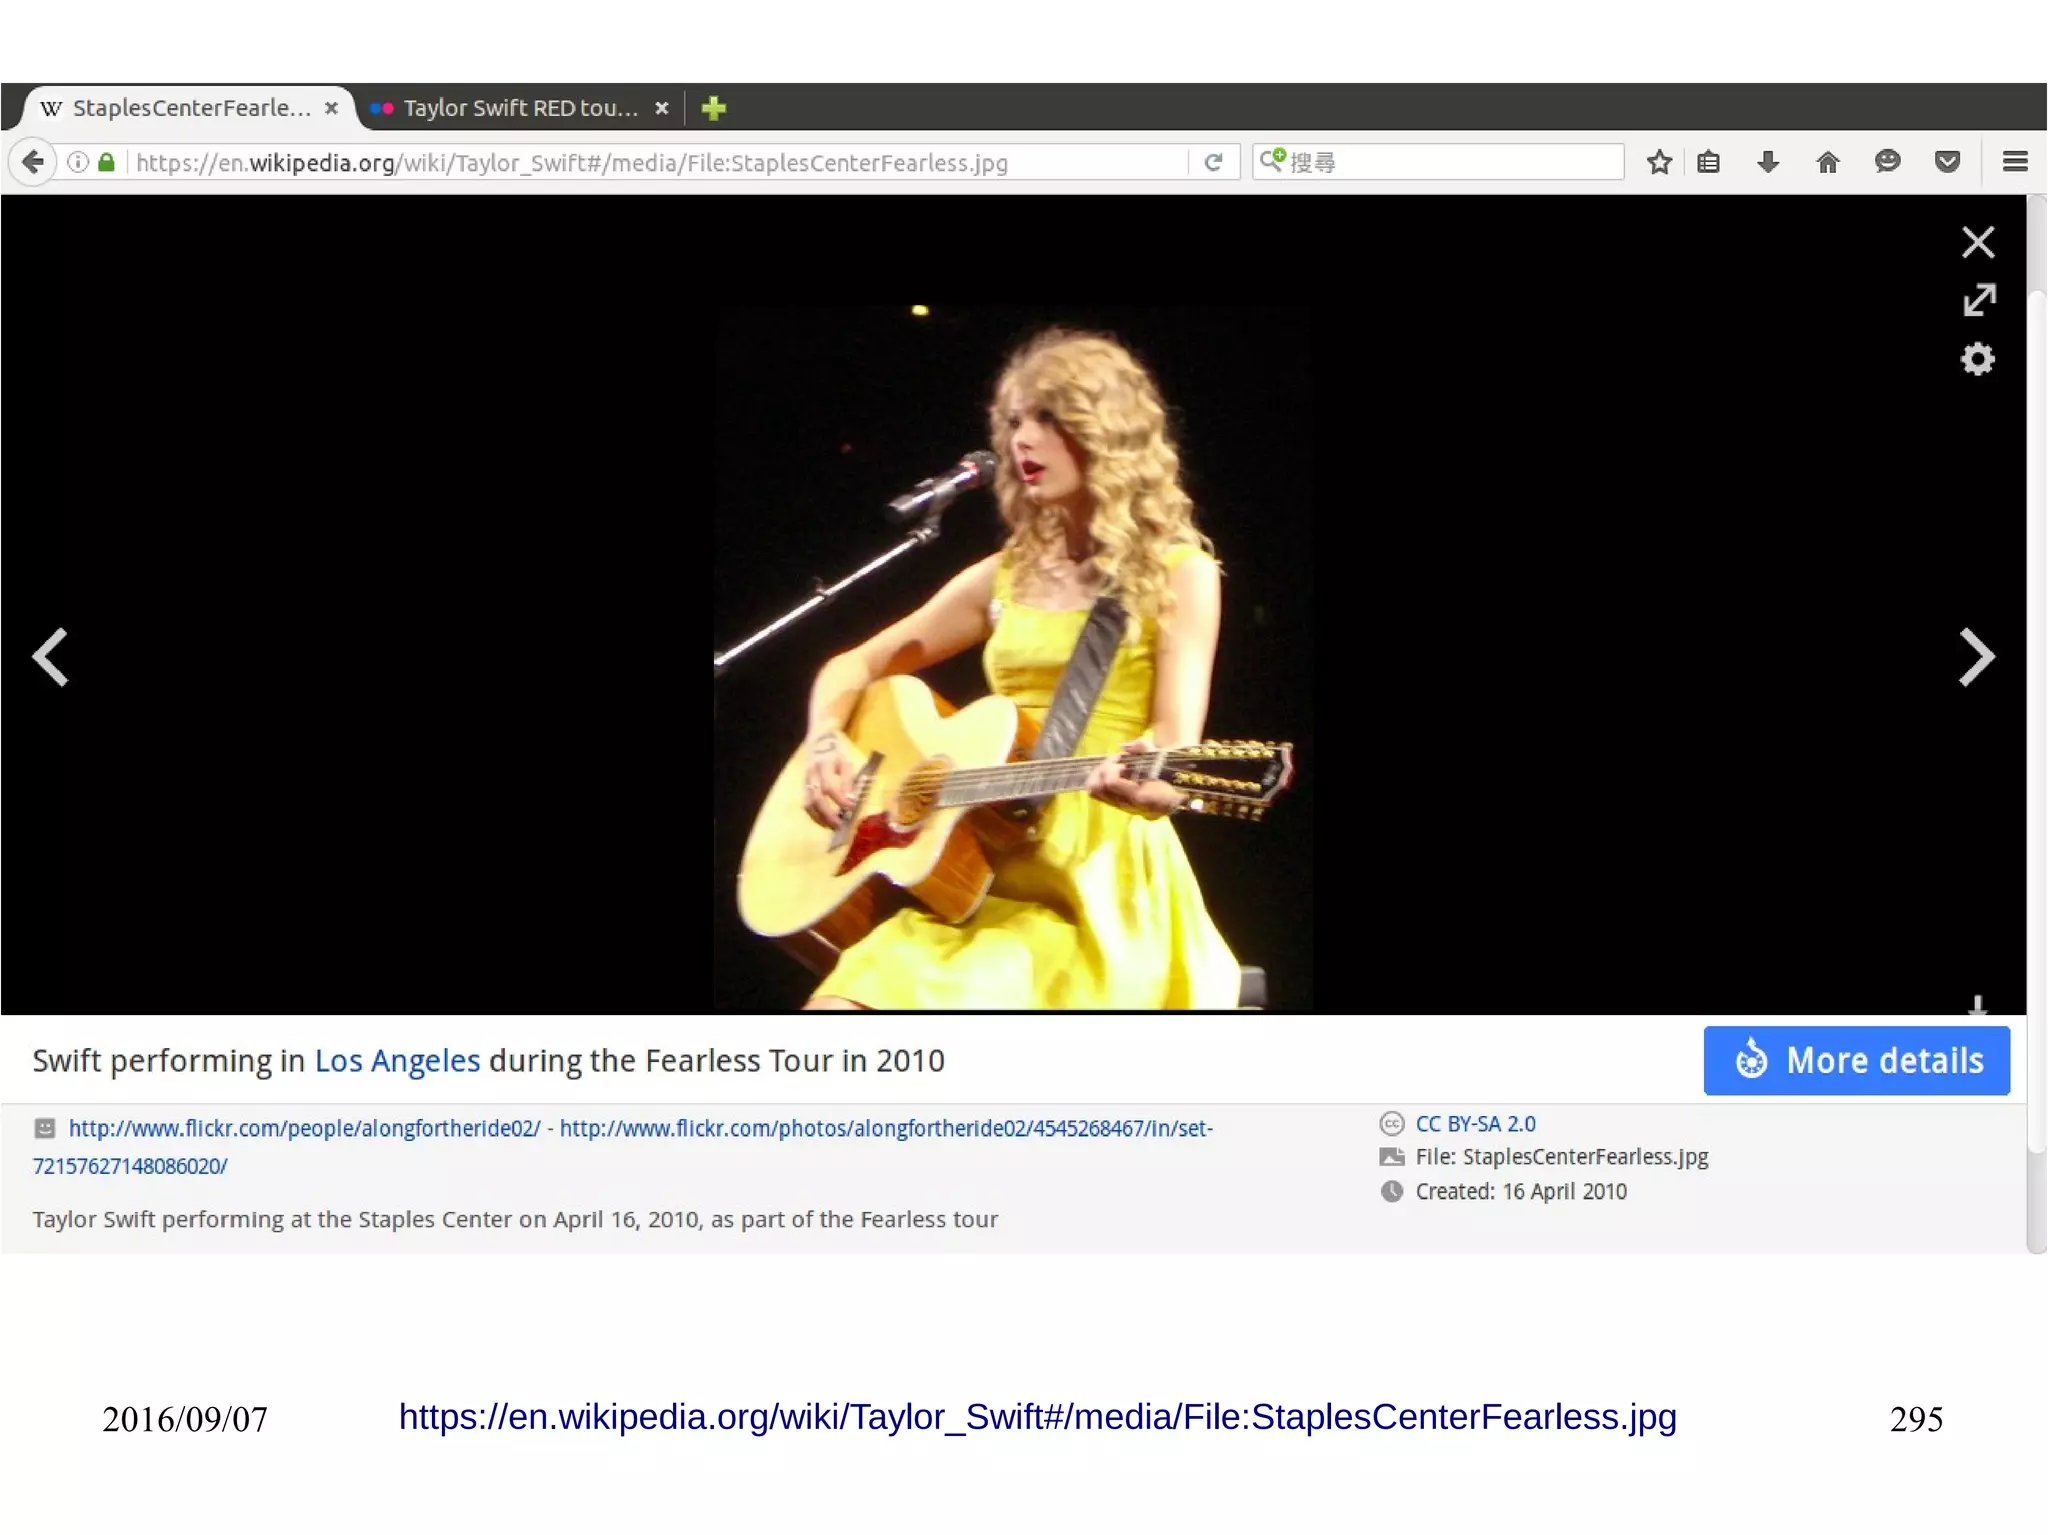
Task: Reload the page with the refresh icon
Action: click(1213, 162)
